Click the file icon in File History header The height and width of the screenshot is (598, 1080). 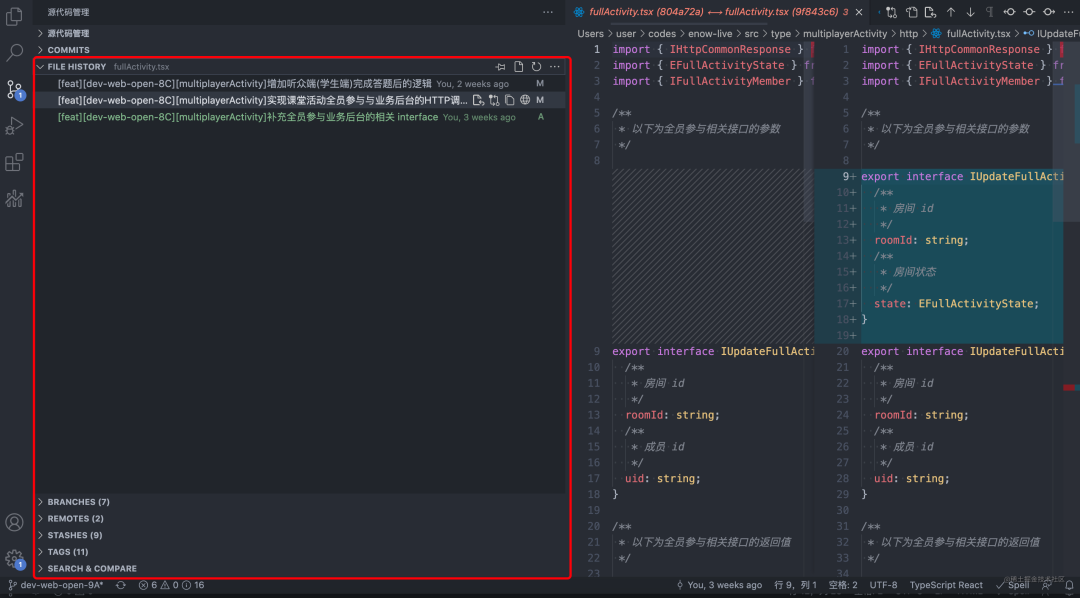tap(519, 67)
